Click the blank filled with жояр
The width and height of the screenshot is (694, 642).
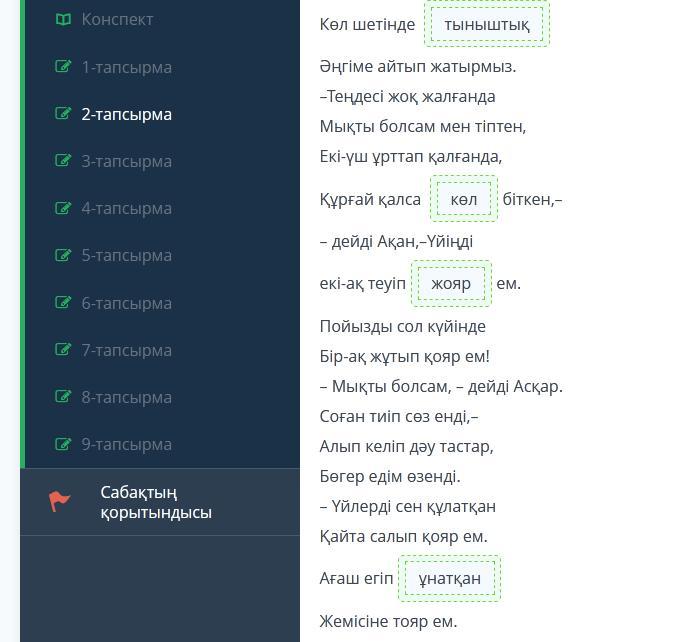coord(451,283)
